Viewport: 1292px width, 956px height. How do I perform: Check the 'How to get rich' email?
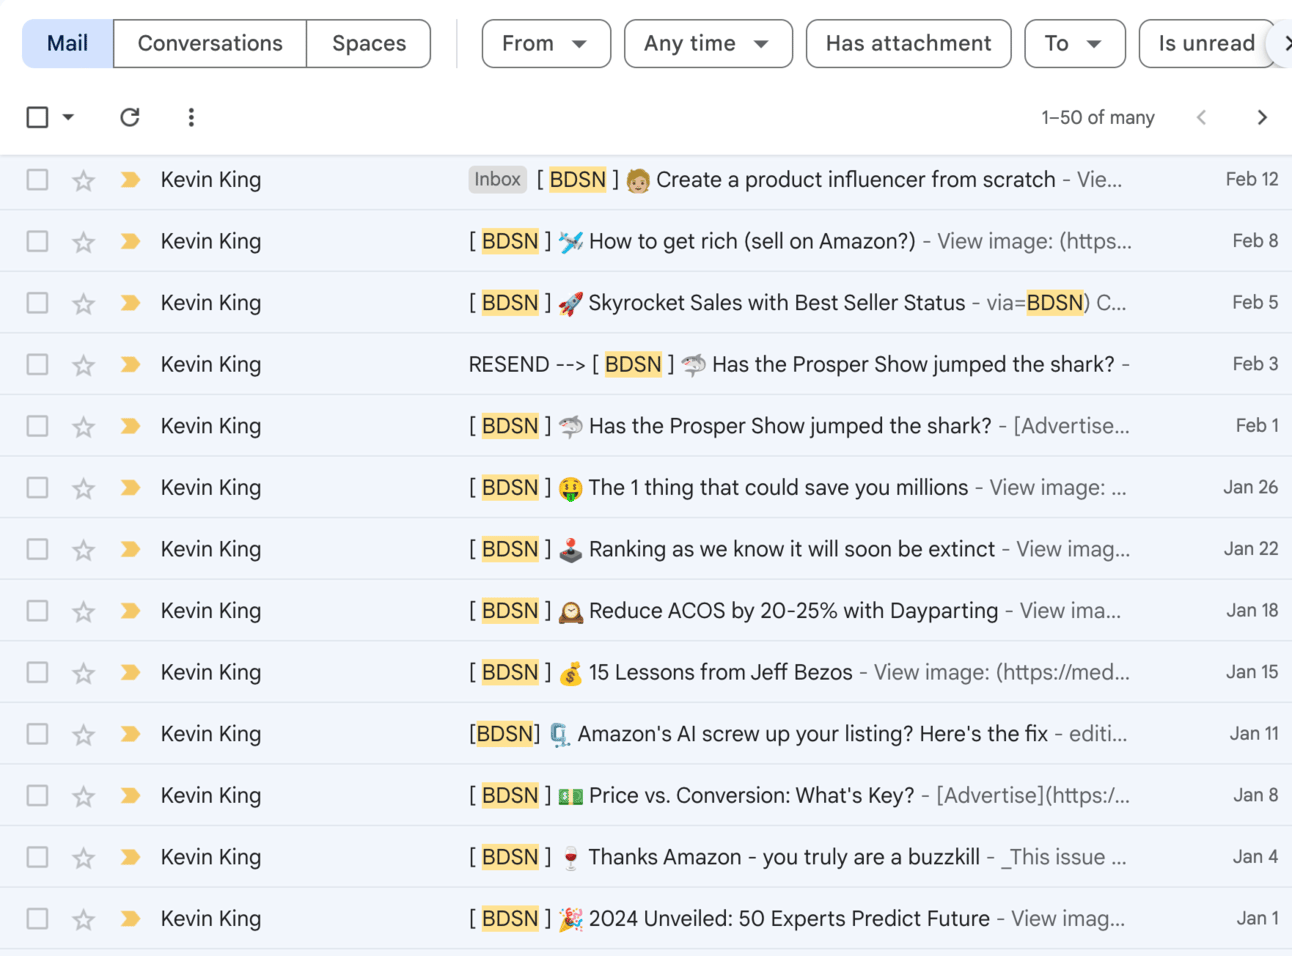point(37,241)
